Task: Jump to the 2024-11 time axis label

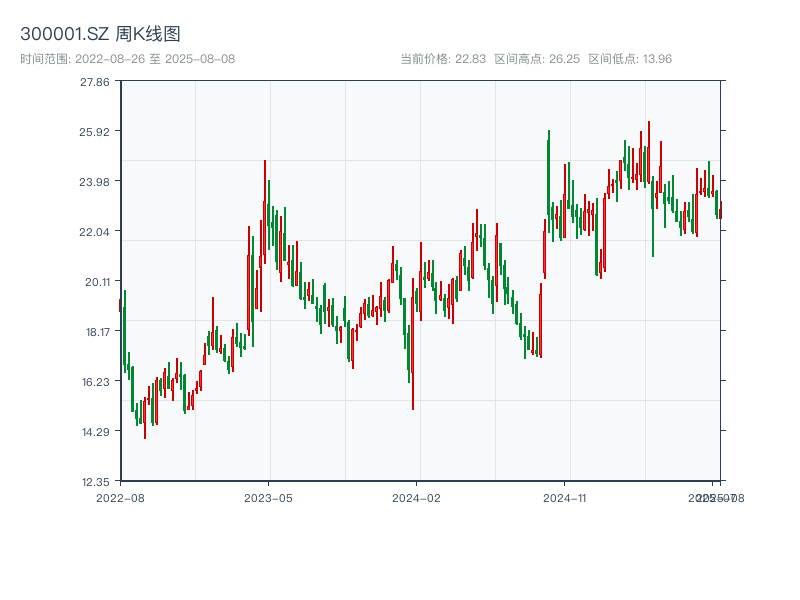Action: click(565, 497)
